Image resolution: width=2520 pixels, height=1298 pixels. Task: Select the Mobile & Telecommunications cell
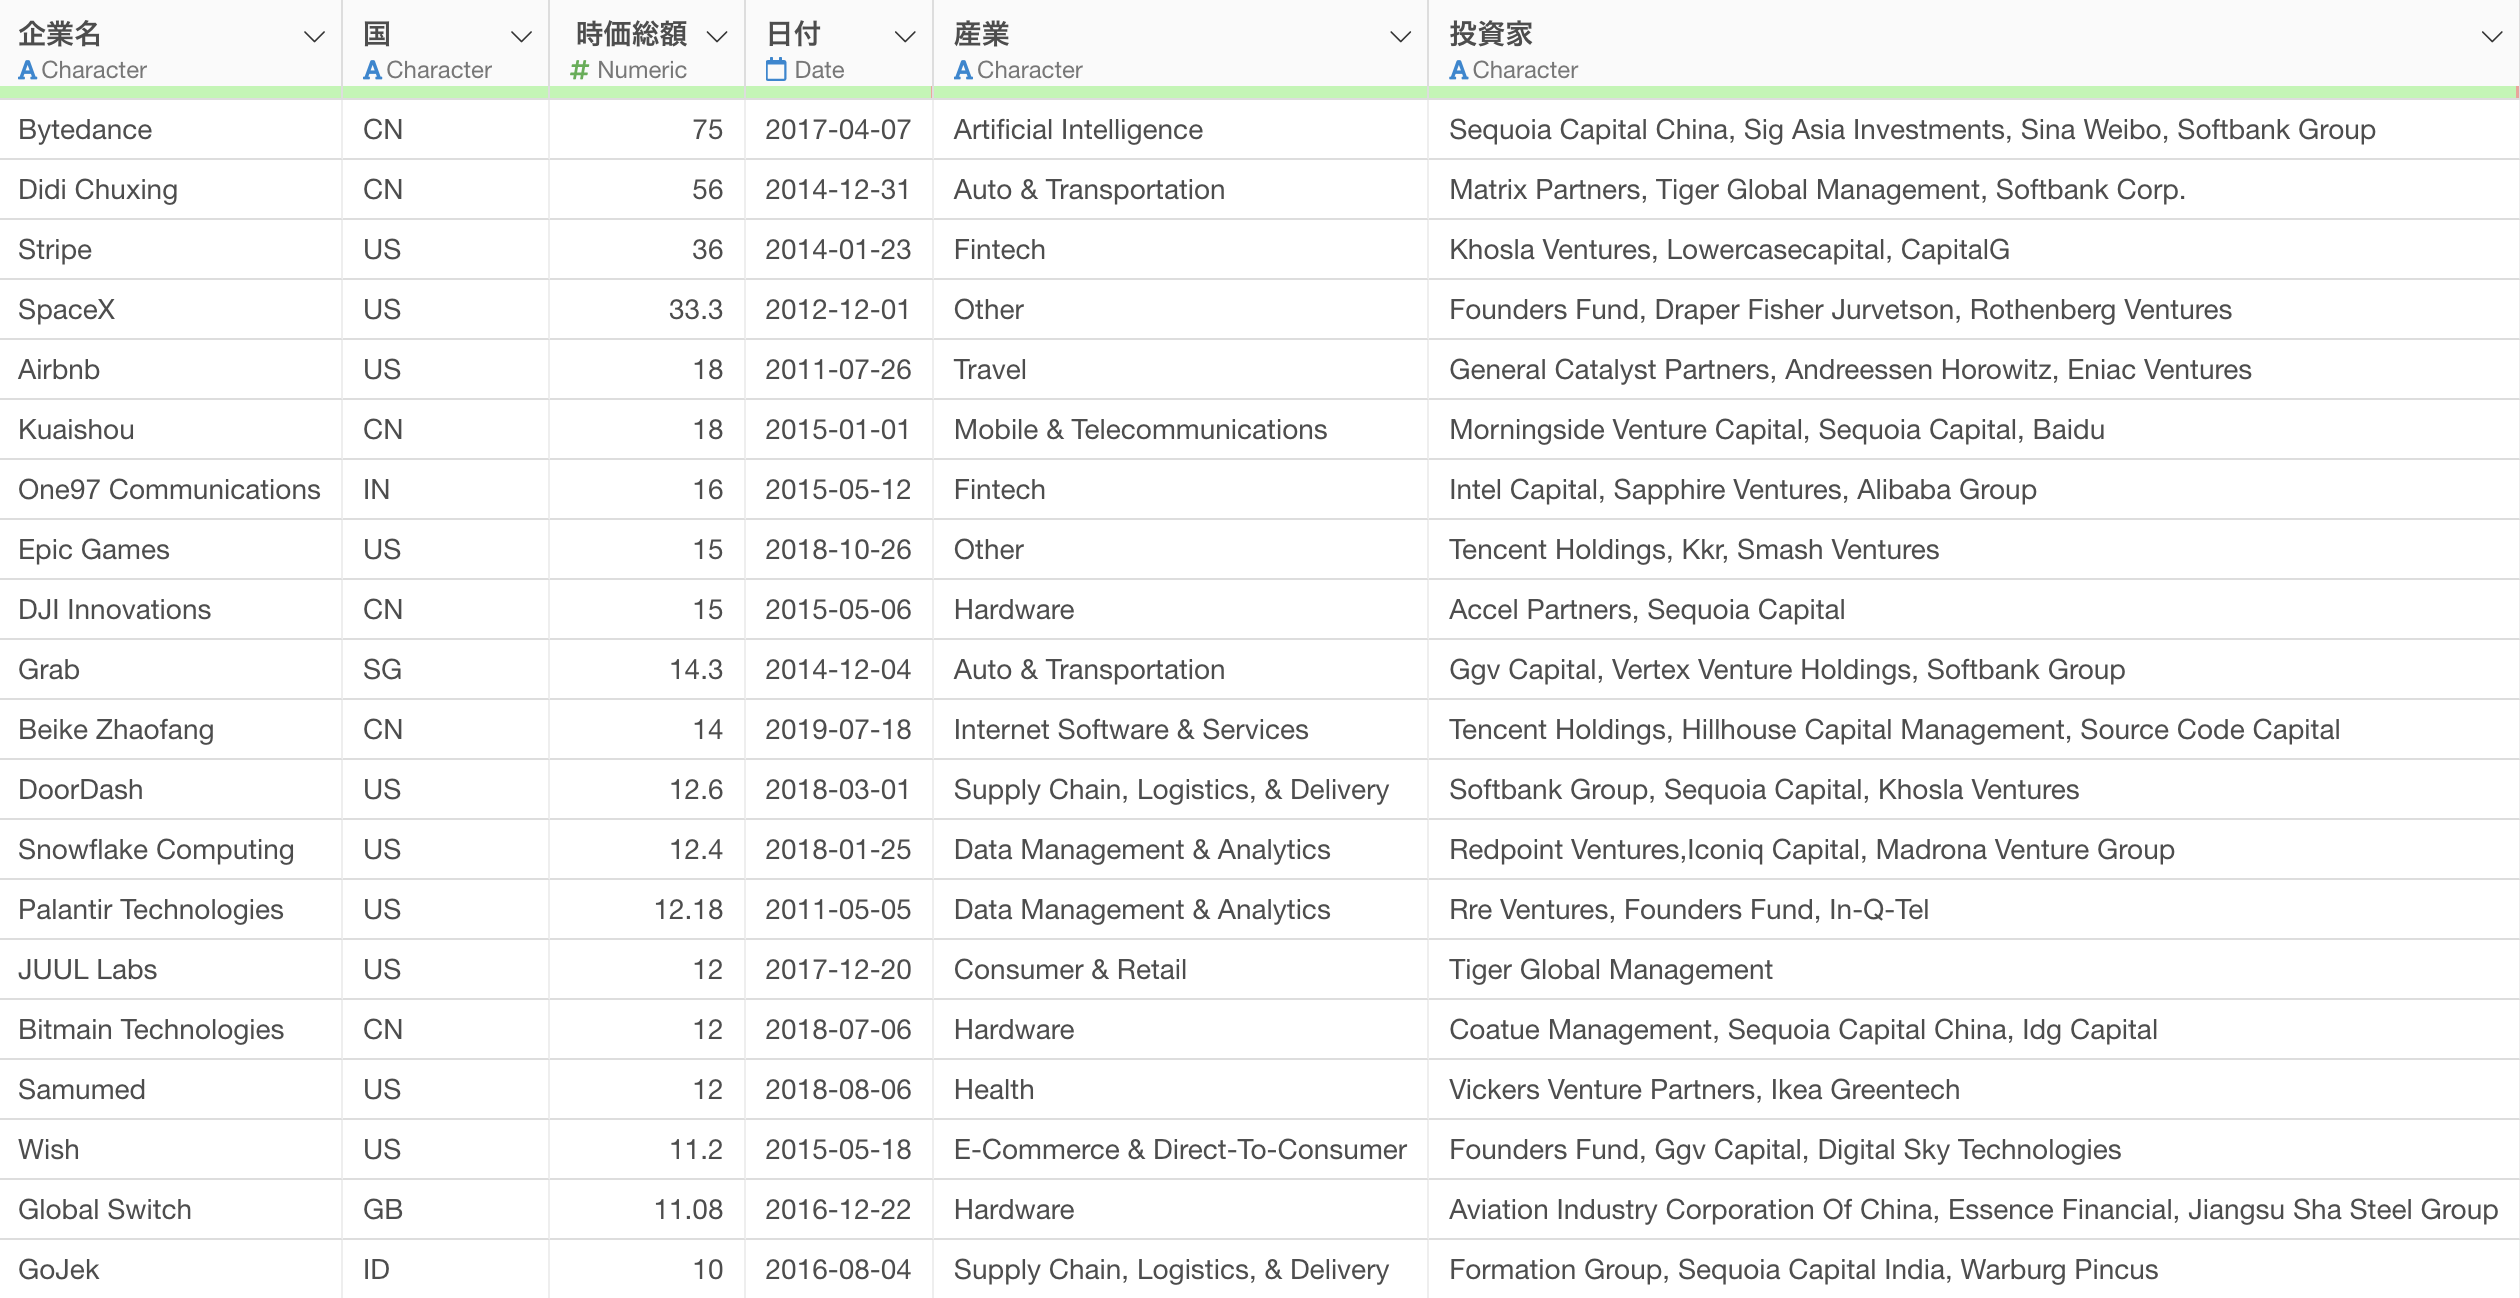(1181, 430)
